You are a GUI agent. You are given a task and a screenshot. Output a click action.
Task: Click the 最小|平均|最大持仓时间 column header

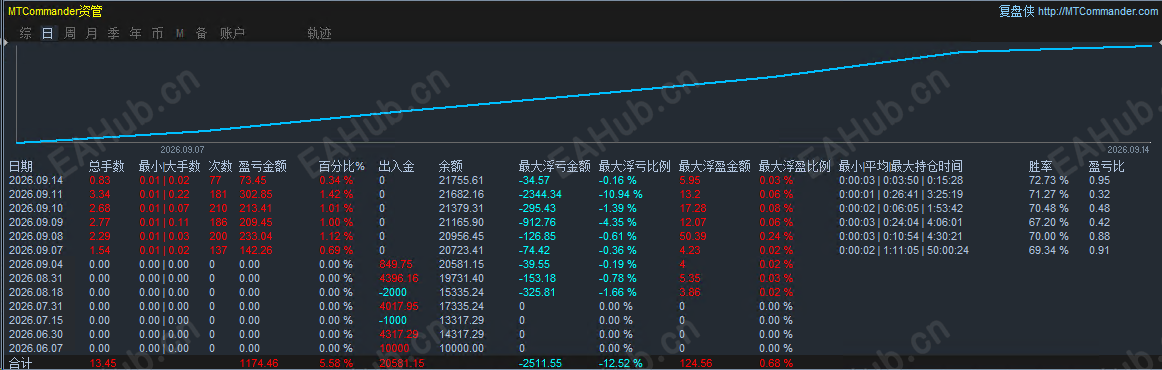click(900, 166)
